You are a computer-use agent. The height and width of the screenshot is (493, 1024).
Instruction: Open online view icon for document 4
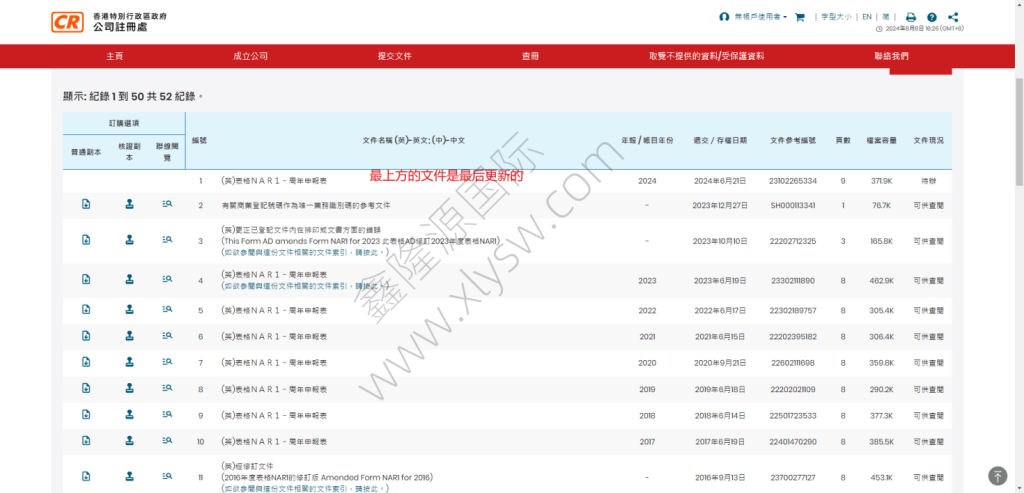pyautogui.click(x=167, y=281)
